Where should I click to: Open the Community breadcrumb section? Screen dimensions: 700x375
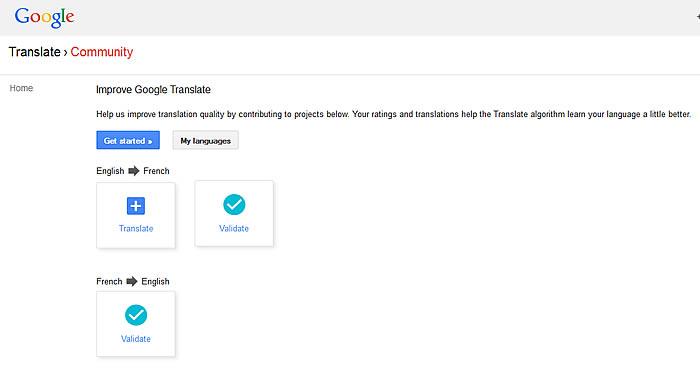pos(102,52)
